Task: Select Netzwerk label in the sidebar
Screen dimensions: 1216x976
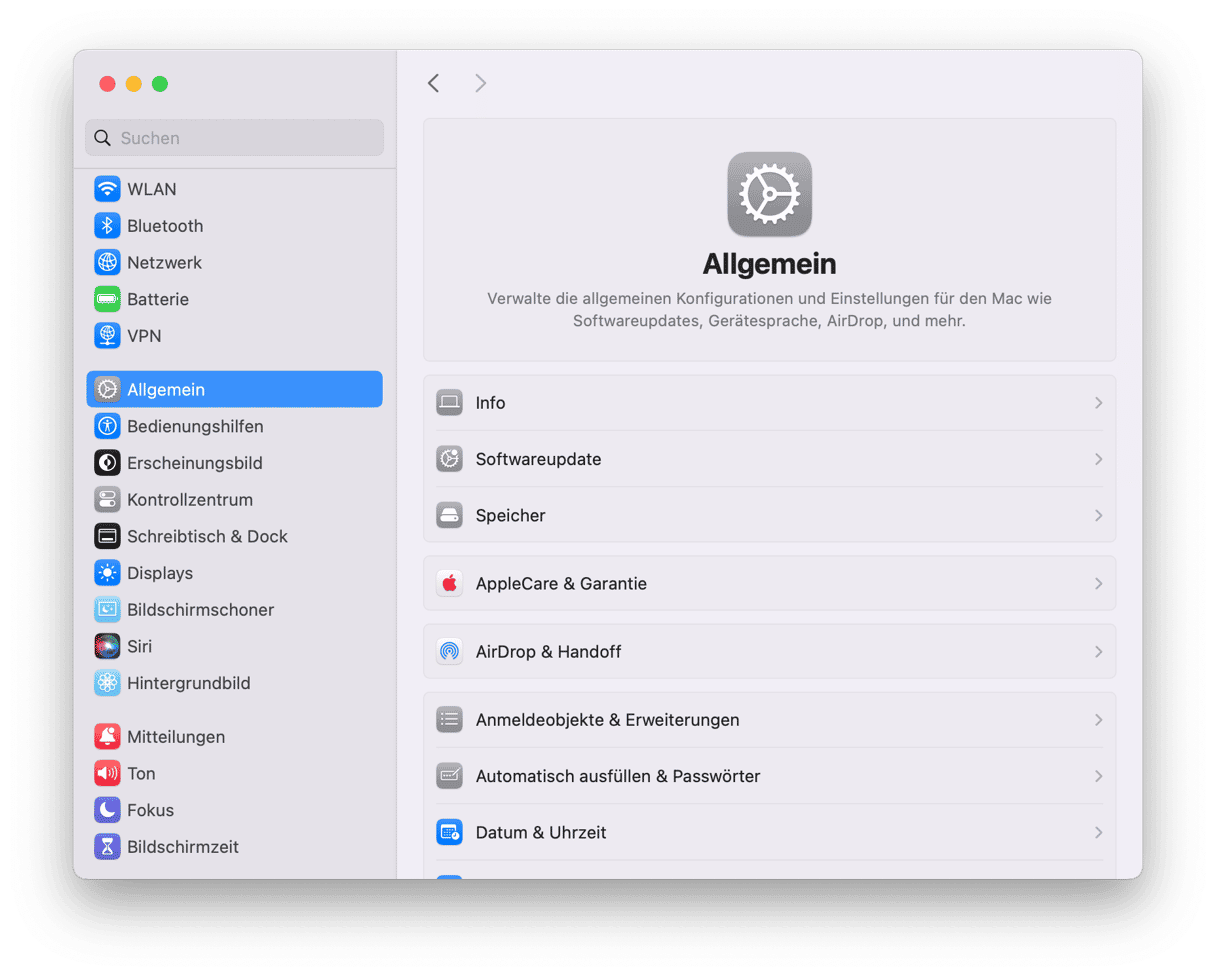Action: pos(165,263)
